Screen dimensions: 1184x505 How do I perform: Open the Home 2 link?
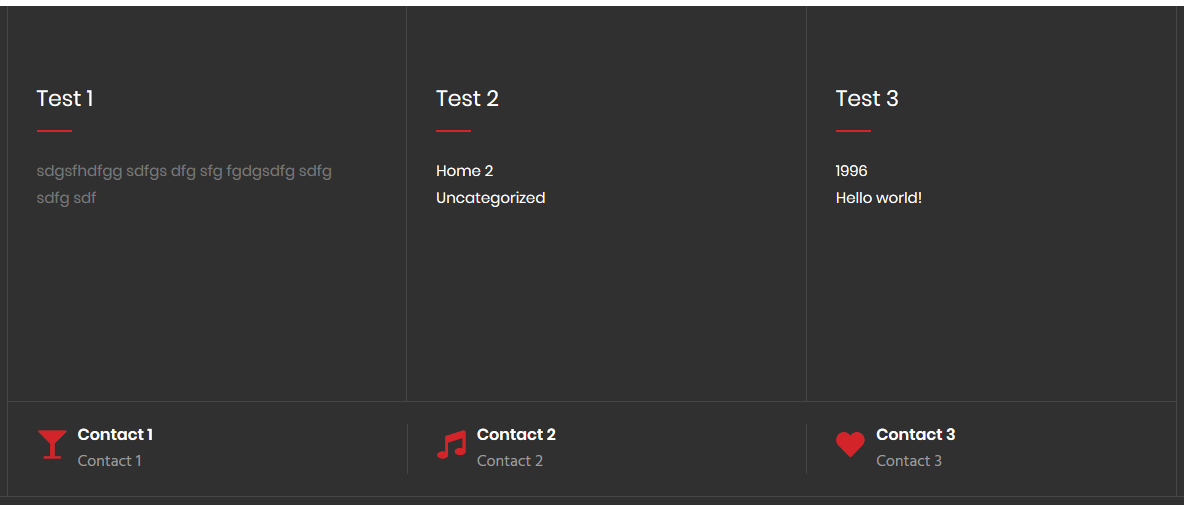pyautogui.click(x=465, y=171)
